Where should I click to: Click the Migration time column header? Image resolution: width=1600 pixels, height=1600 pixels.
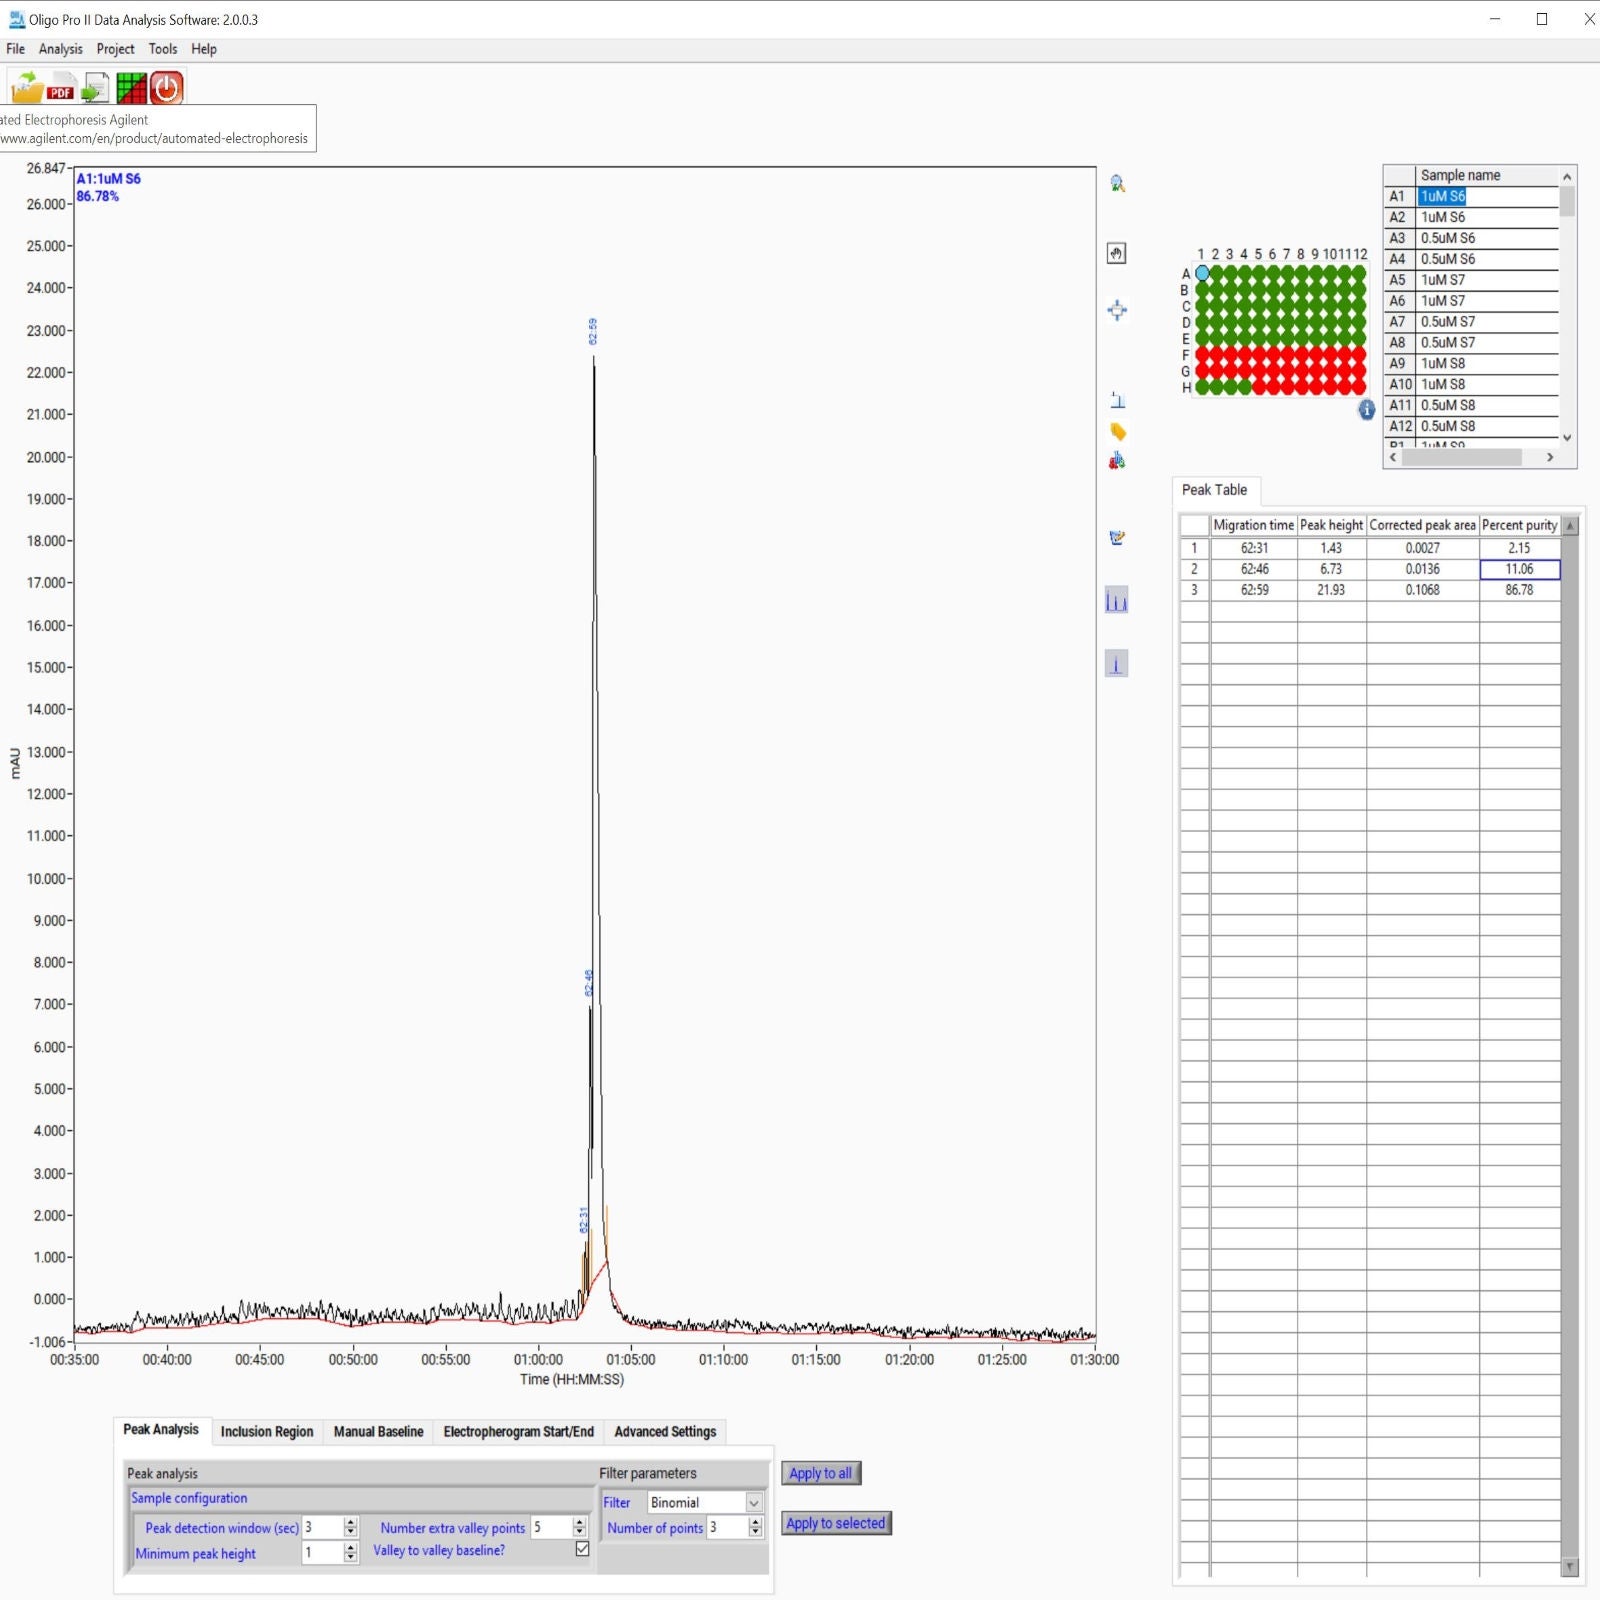click(x=1253, y=525)
